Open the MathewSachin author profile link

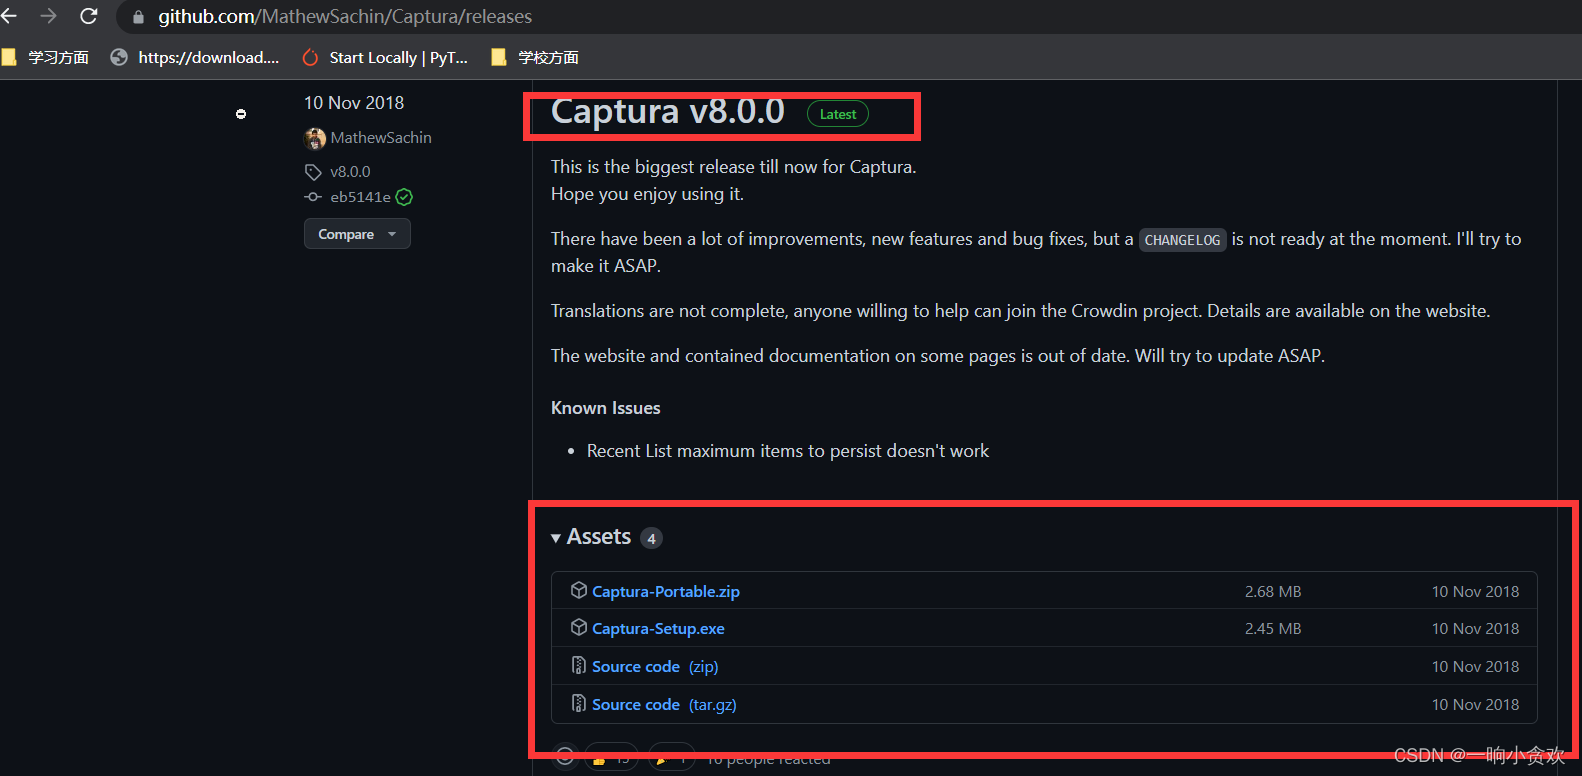(381, 138)
